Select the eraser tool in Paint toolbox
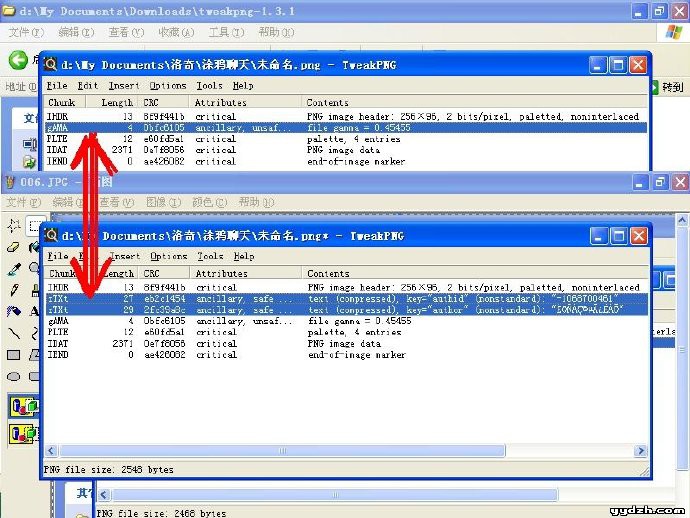This screenshot has height=518, width=690. click(14, 247)
